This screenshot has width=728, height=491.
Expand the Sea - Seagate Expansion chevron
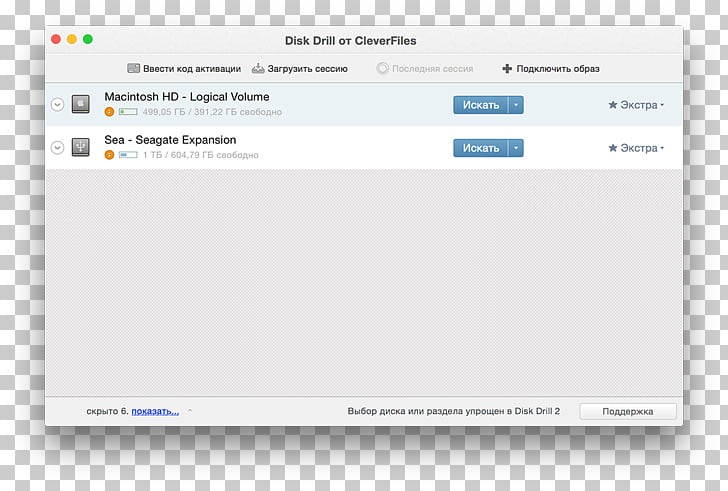(57, 148)
